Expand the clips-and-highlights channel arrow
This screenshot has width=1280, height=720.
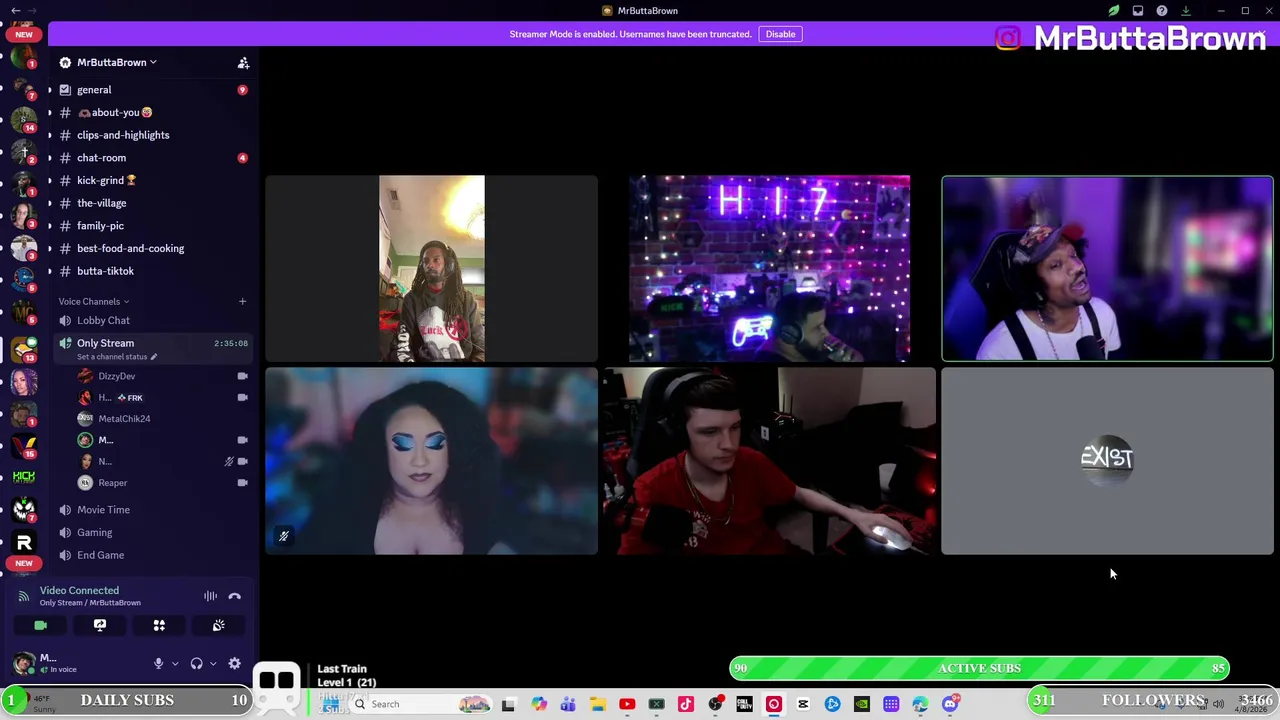click(49, 135)
